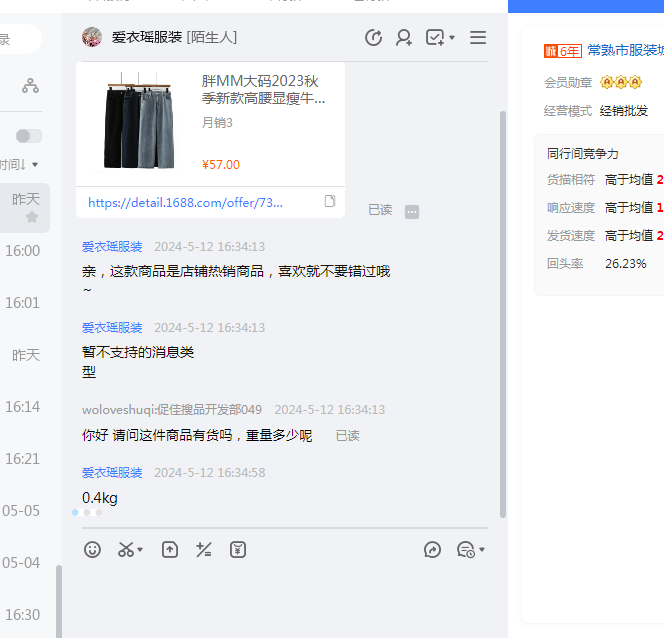664x638 pixels.
Task: Click the jeans product thumbnail
Action: (139, 121)
